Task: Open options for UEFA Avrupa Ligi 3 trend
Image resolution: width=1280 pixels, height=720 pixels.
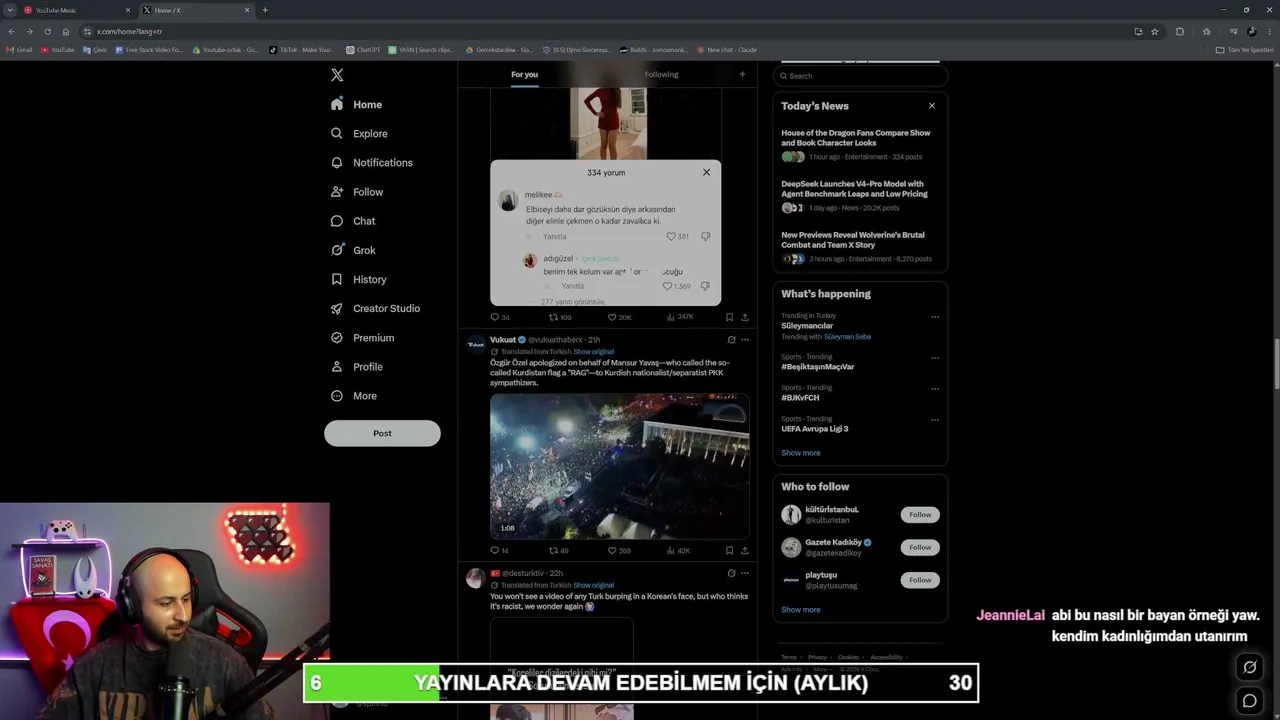Action: 935,420
